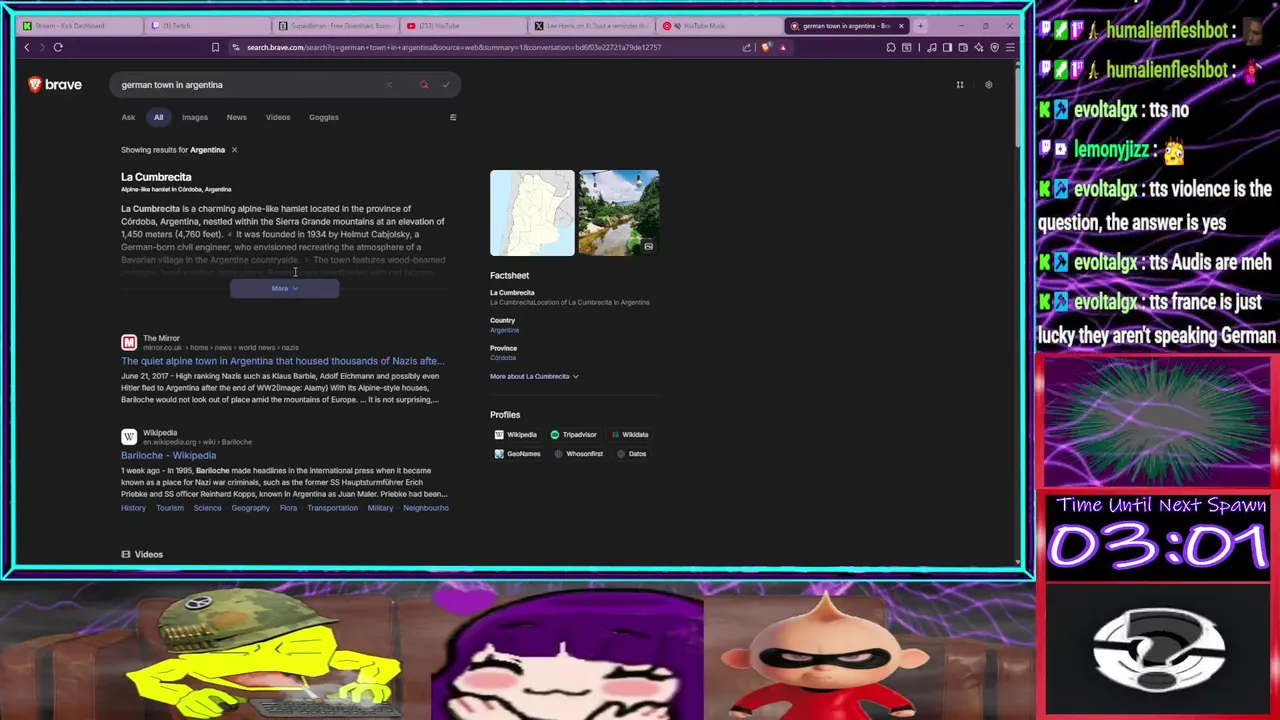Select the News search tab
The height and width of the screenshot is (720, 1280).
click(x=236, y=117)
